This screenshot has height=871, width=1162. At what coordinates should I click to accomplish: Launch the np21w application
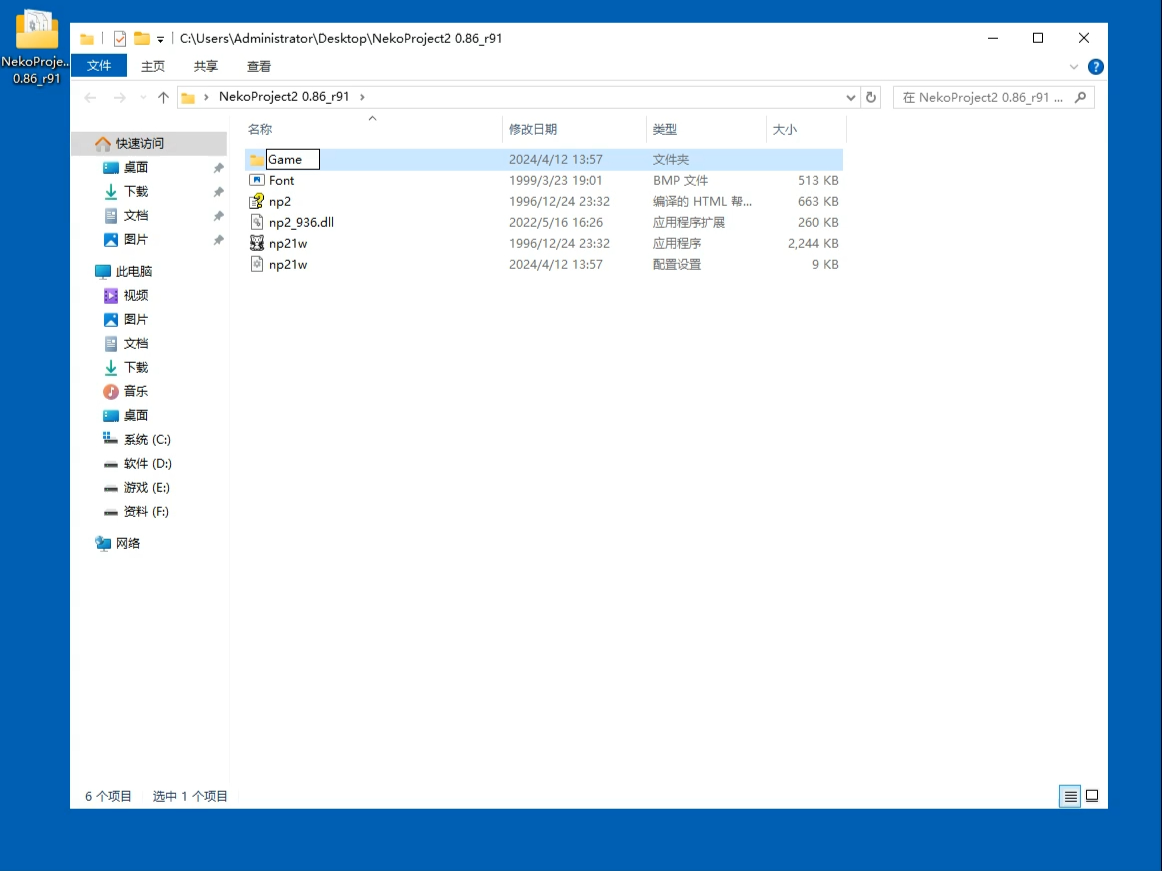click(288, 243)
